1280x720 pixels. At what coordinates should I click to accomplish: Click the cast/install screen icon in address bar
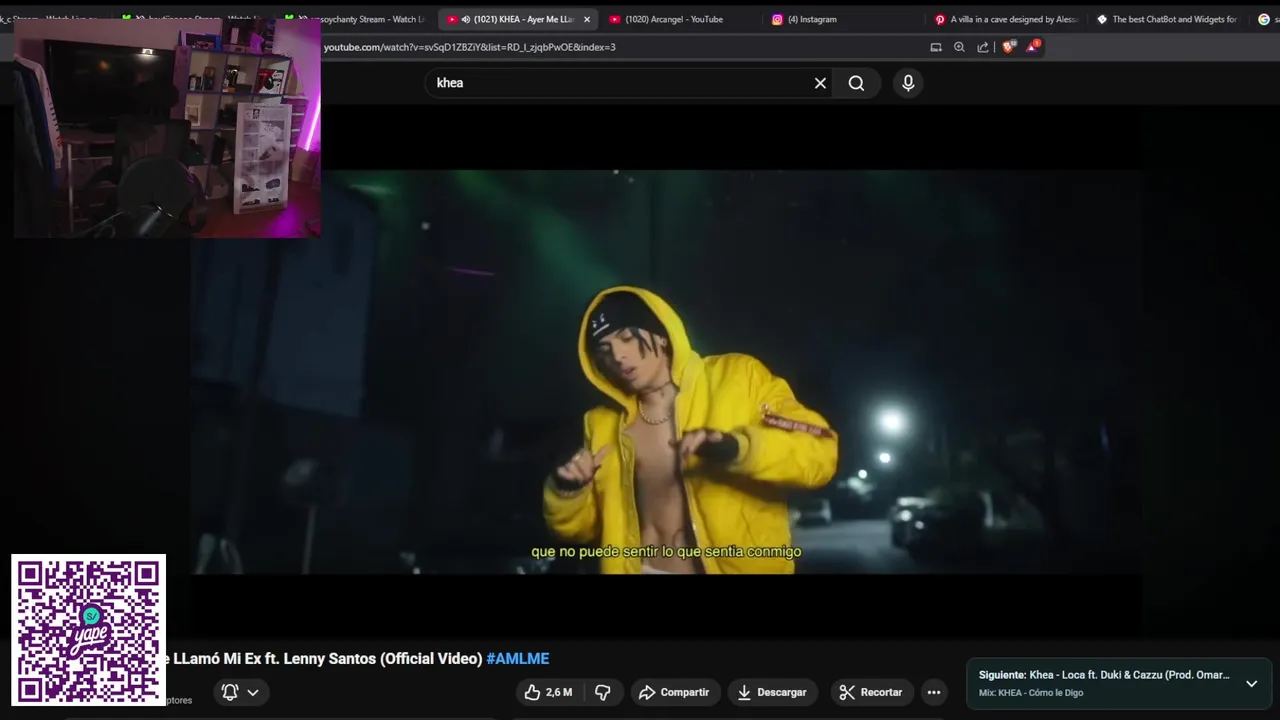click(936, 47)
